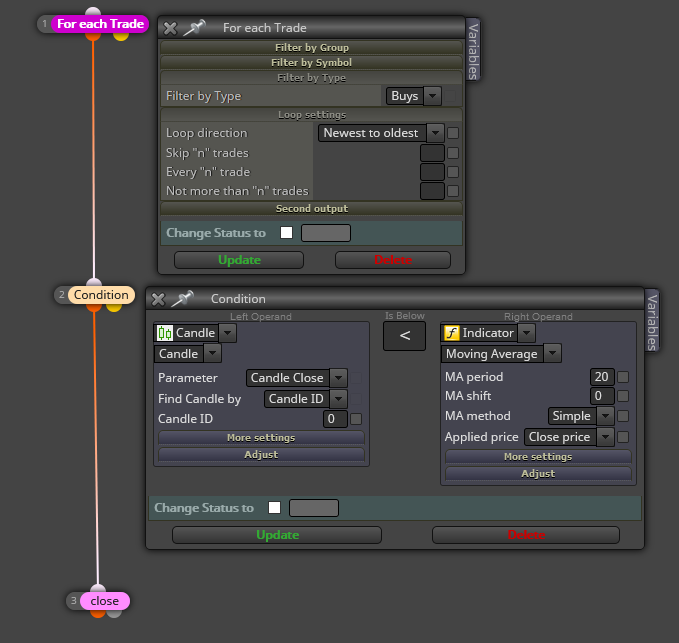Toggle checkbox next to Loop direction
This screenshot has width=679, height=643.
click(453, 133)
